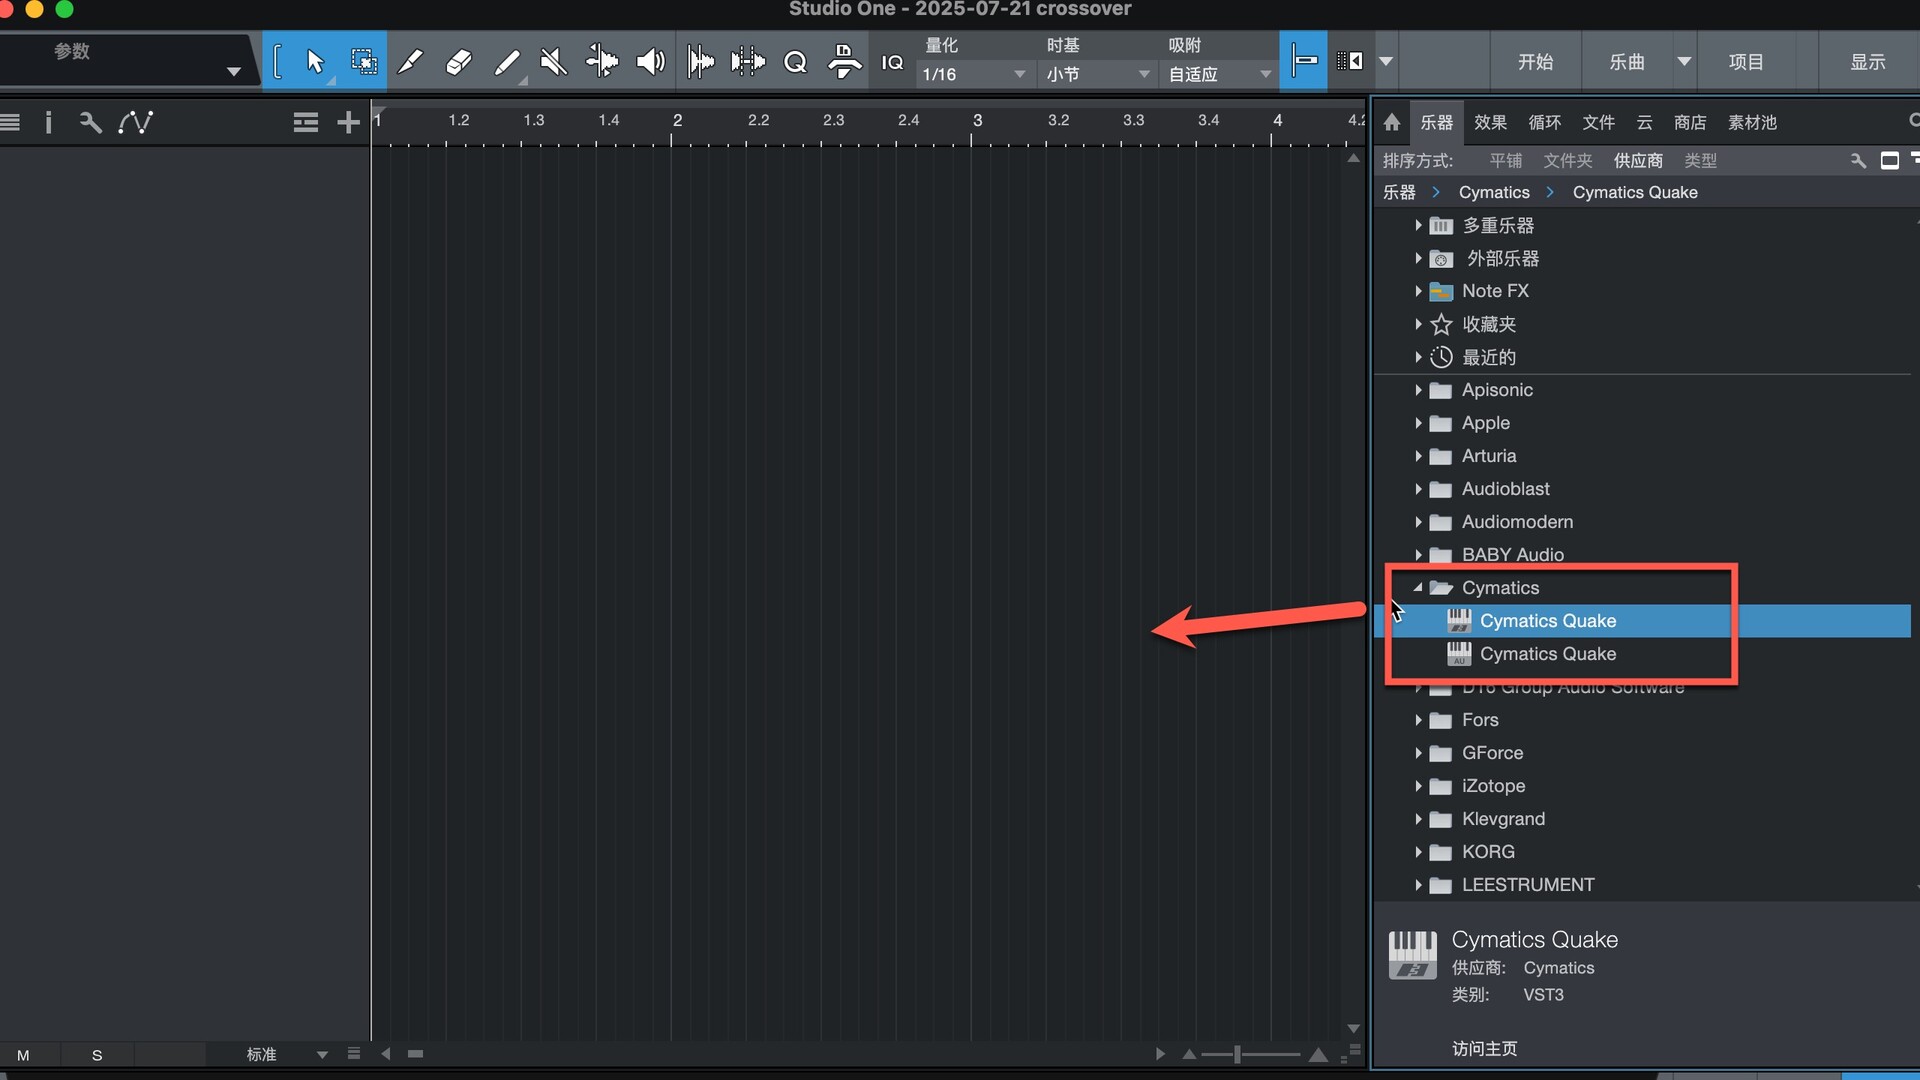Select the Split (knife) tool
This screenshot has height=1080, width=1920.
click(x=410, y=62)
